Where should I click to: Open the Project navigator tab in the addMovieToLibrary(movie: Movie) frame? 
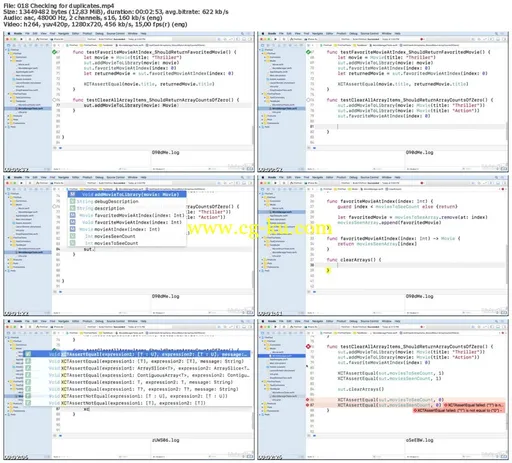(x=8, y=46)
